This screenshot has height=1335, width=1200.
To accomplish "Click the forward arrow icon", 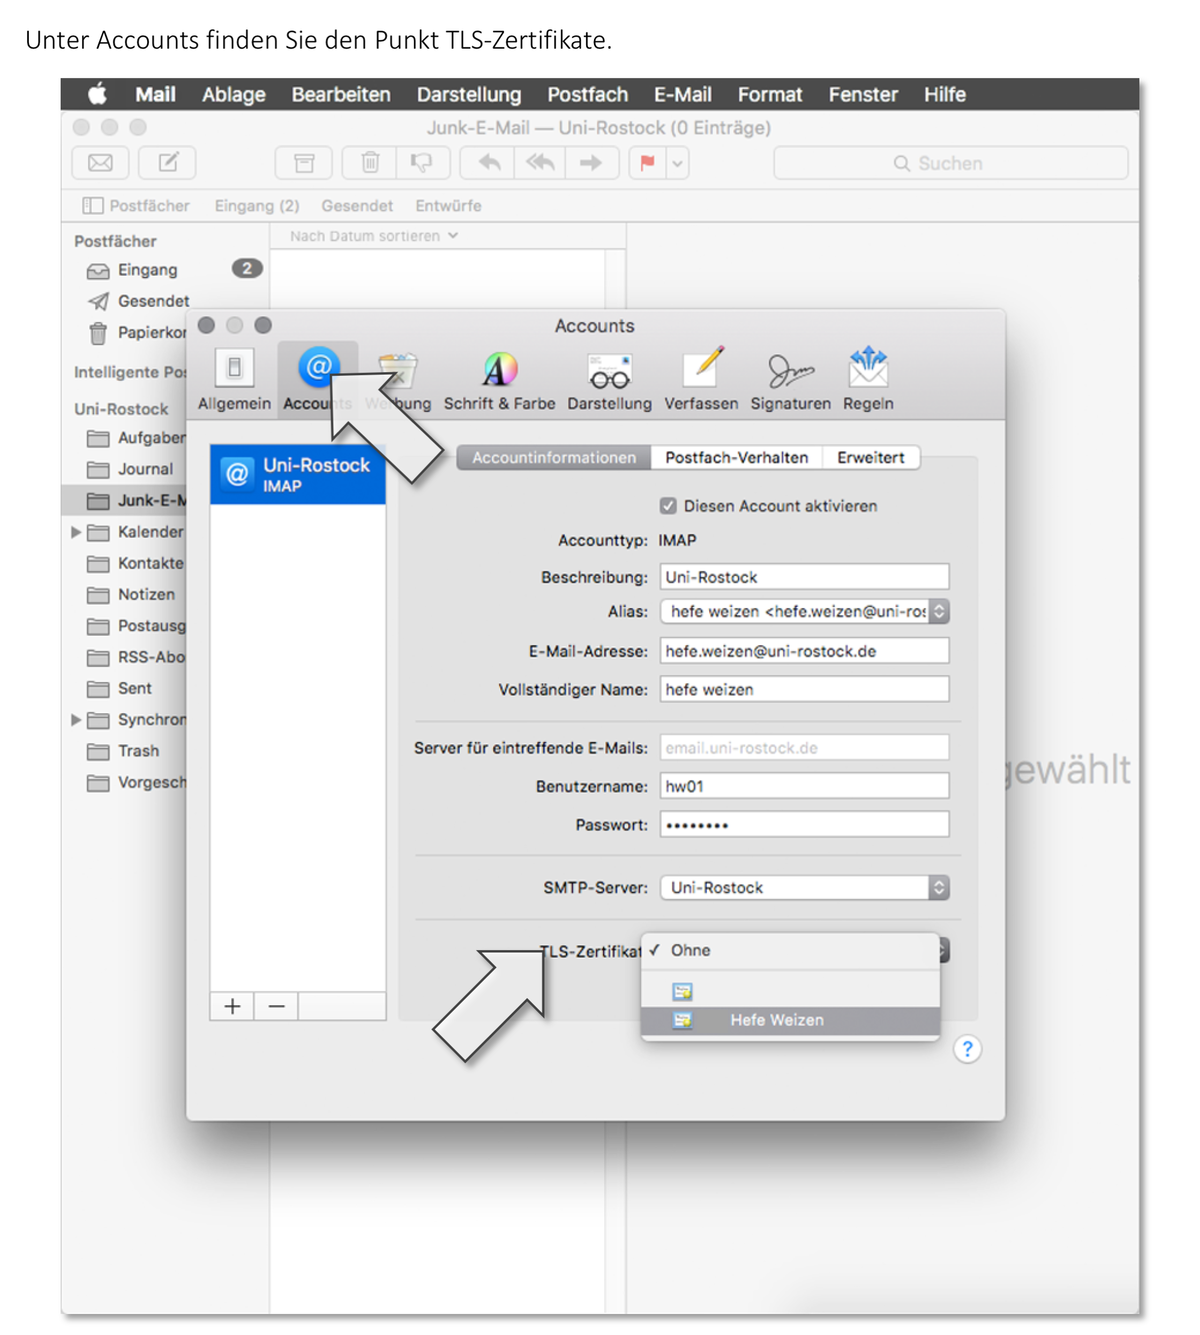I will coord(591,162).
